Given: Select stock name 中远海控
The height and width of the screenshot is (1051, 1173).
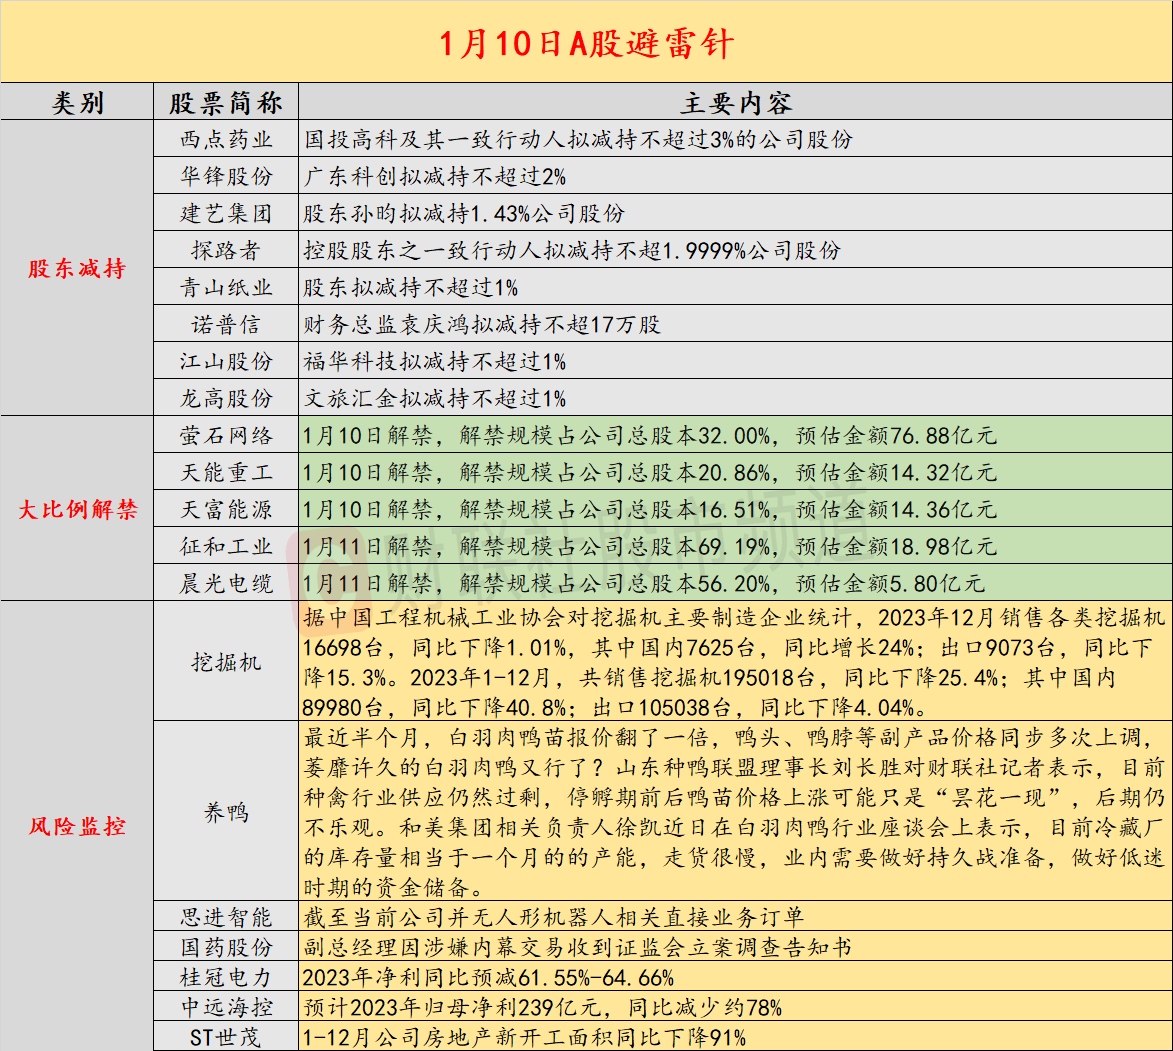Looking at the screenshot, I should tap(226, 1007).
